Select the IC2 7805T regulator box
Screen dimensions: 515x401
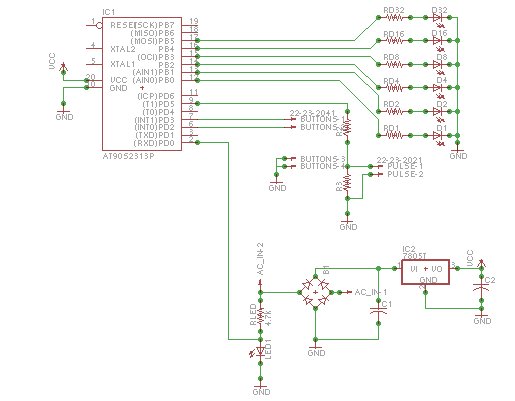pyautogui.click(x=425, y=272)
